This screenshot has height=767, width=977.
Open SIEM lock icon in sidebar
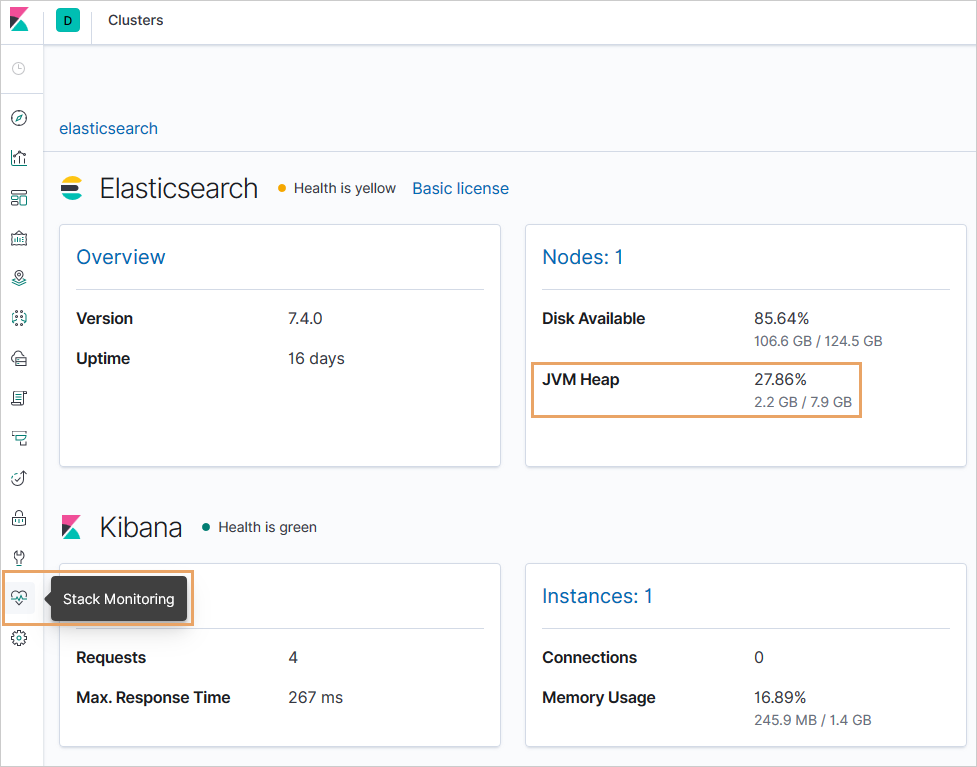[x=19, y=518]
